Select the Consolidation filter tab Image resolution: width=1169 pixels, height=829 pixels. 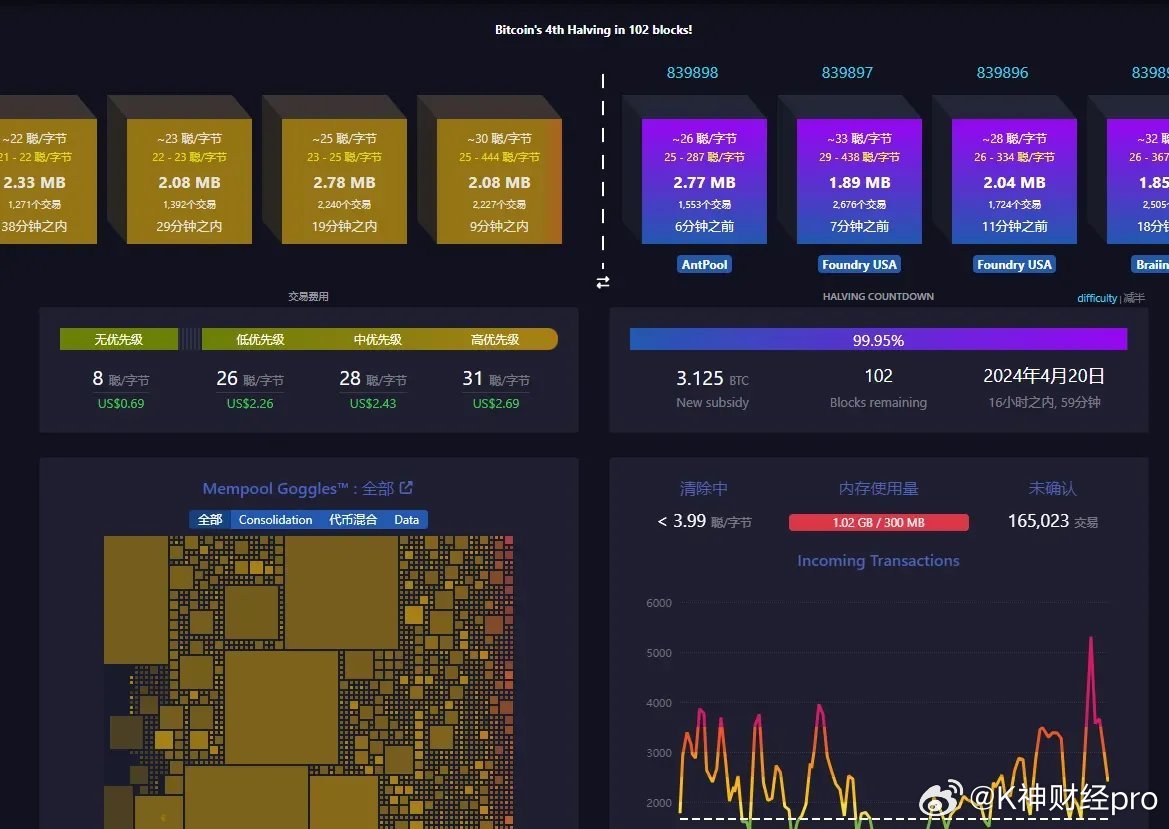[x=275, y=520]
